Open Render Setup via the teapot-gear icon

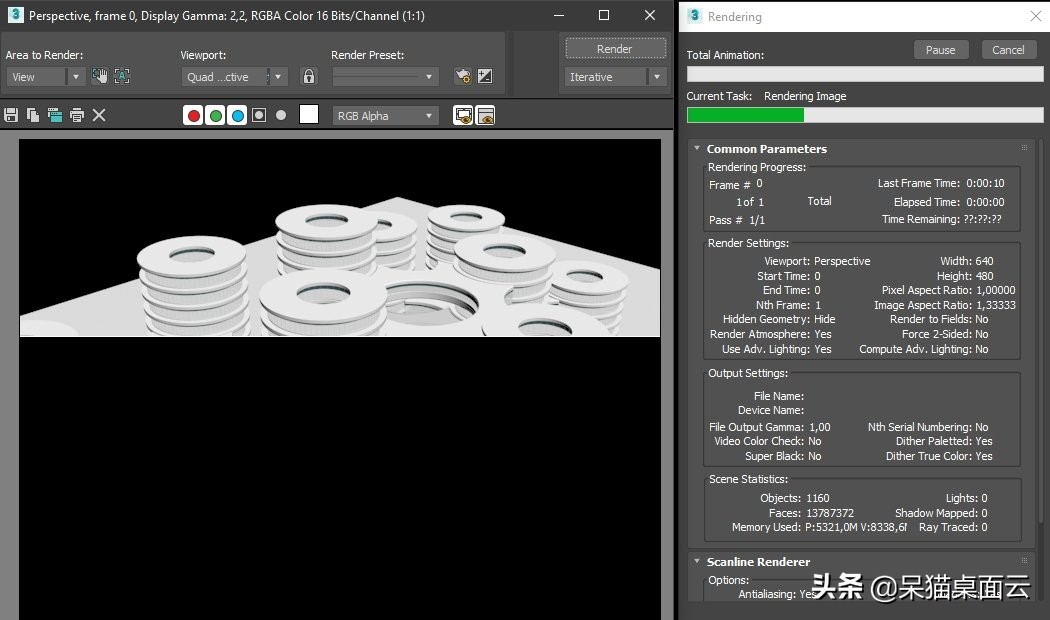click(x=462, y=76)
